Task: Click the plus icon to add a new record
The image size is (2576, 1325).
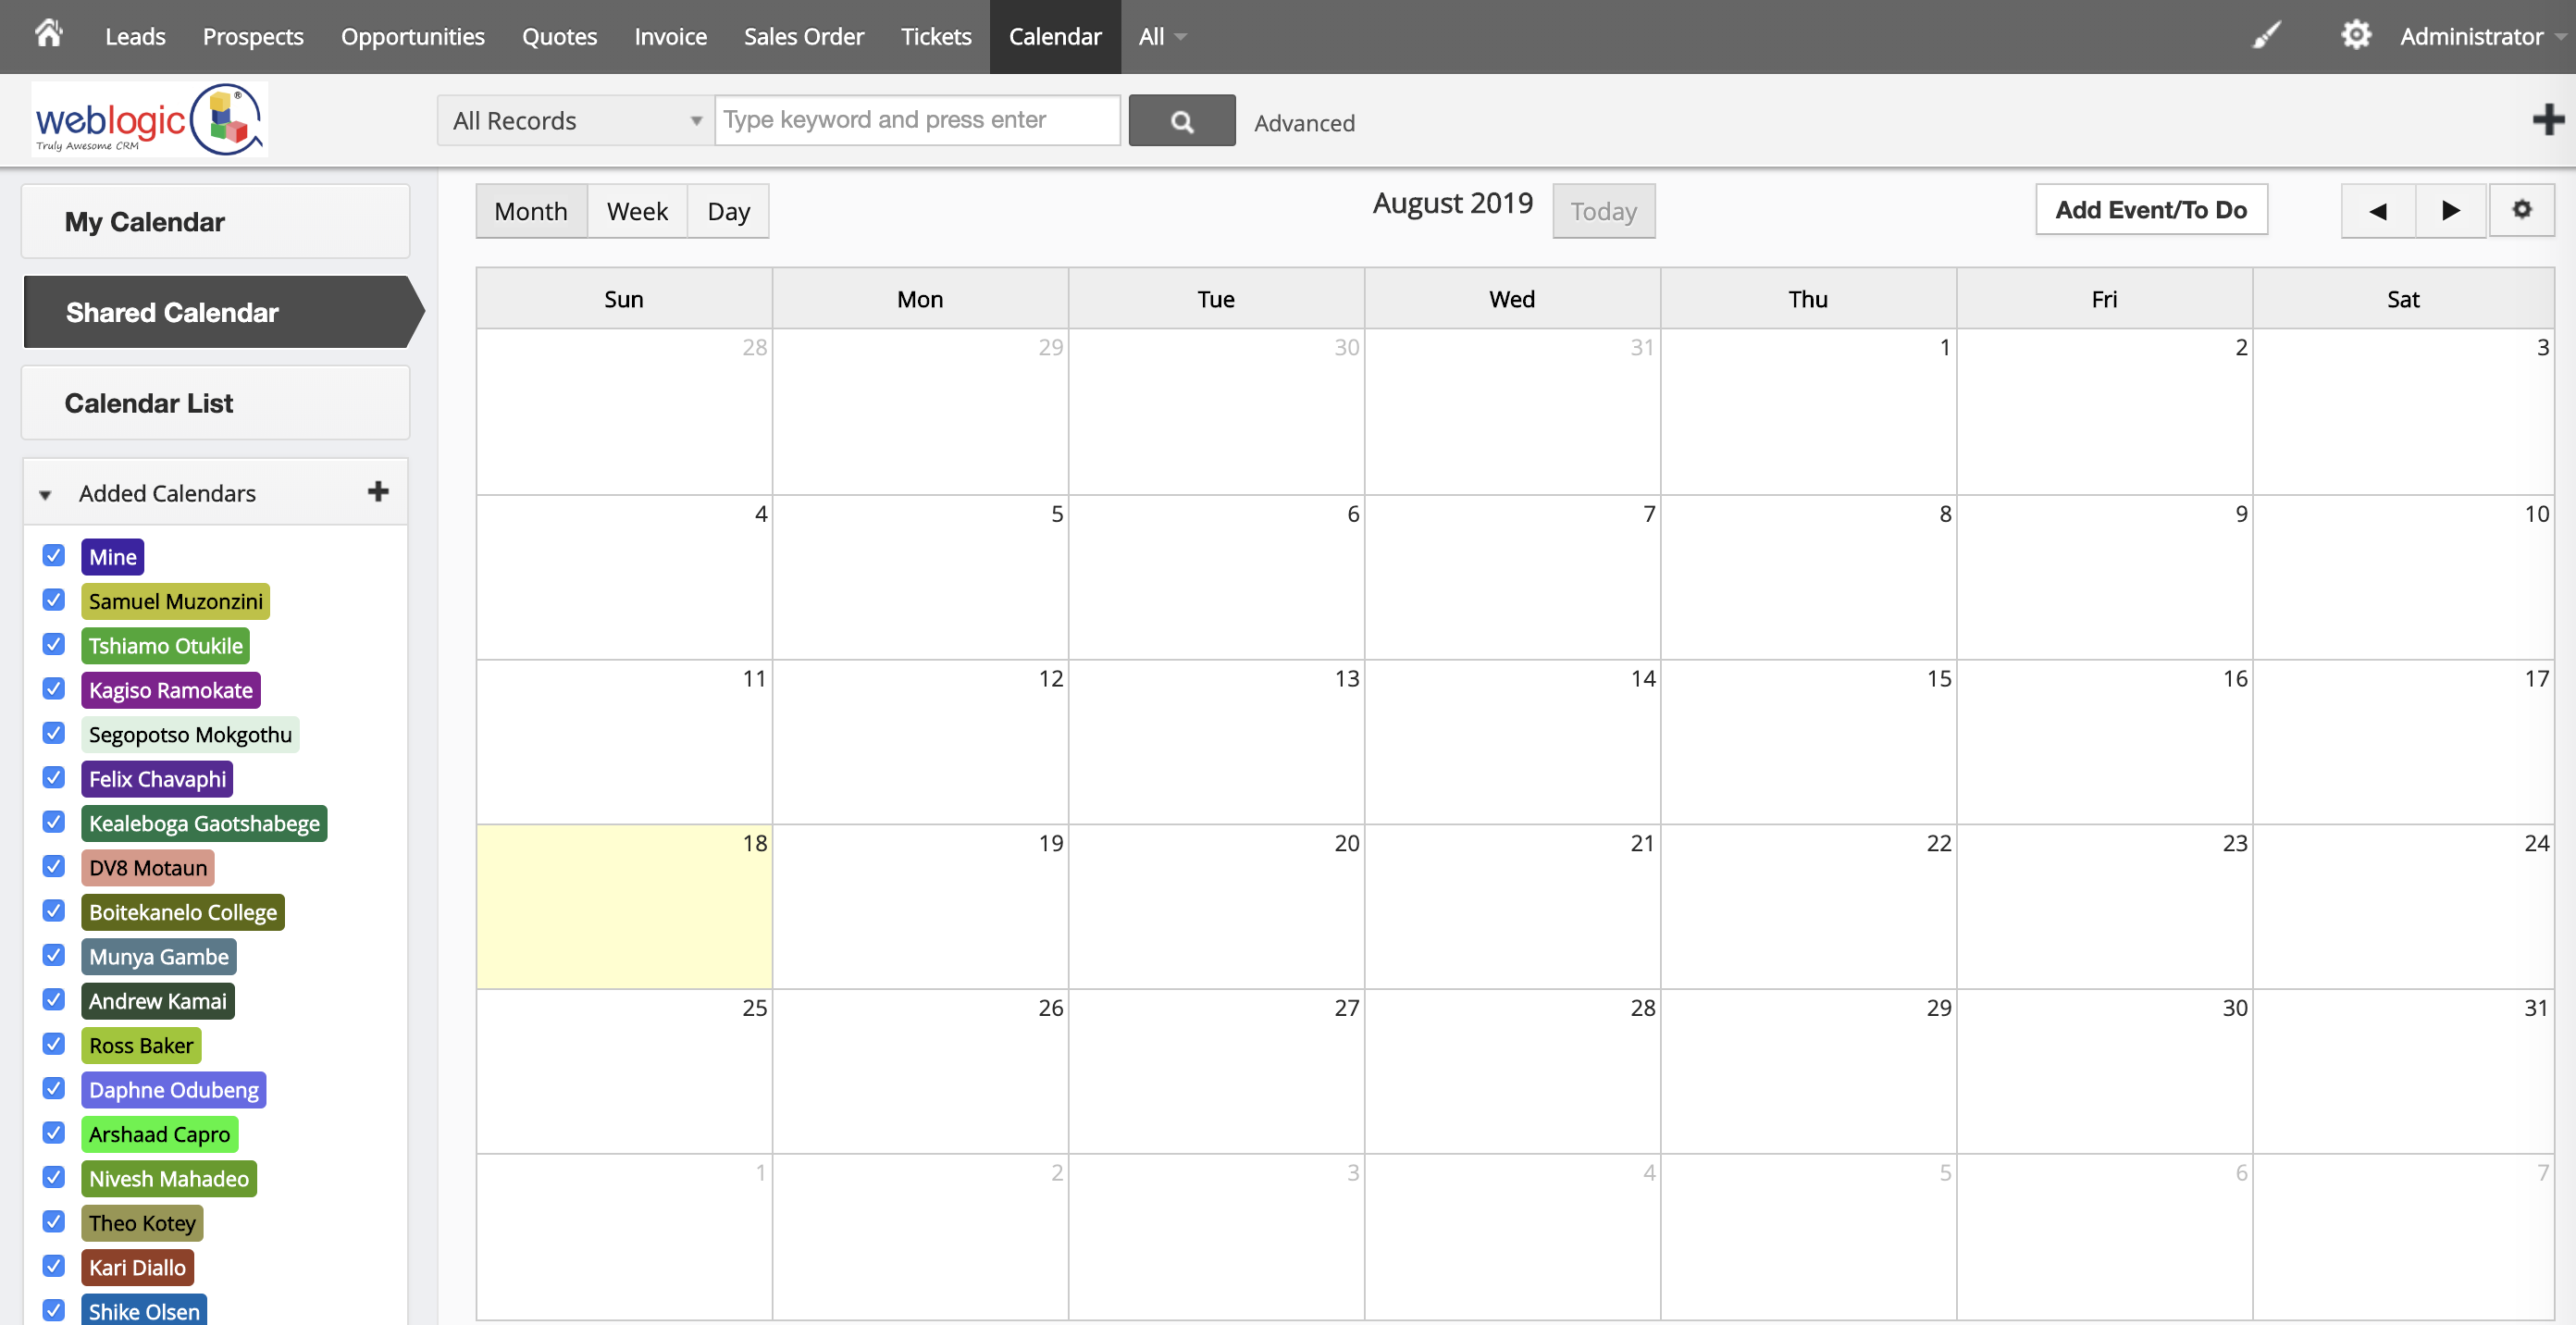Action: pos(2546,119)
